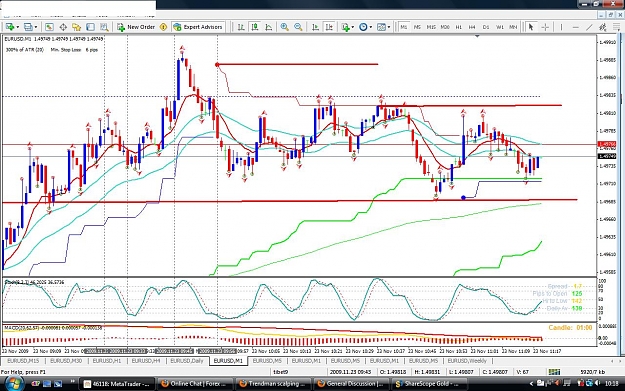This screenshot has width=625, height=391.
Task: Switch to the EURUSD,H1 chart tab
Action: (x=107, y=361)
